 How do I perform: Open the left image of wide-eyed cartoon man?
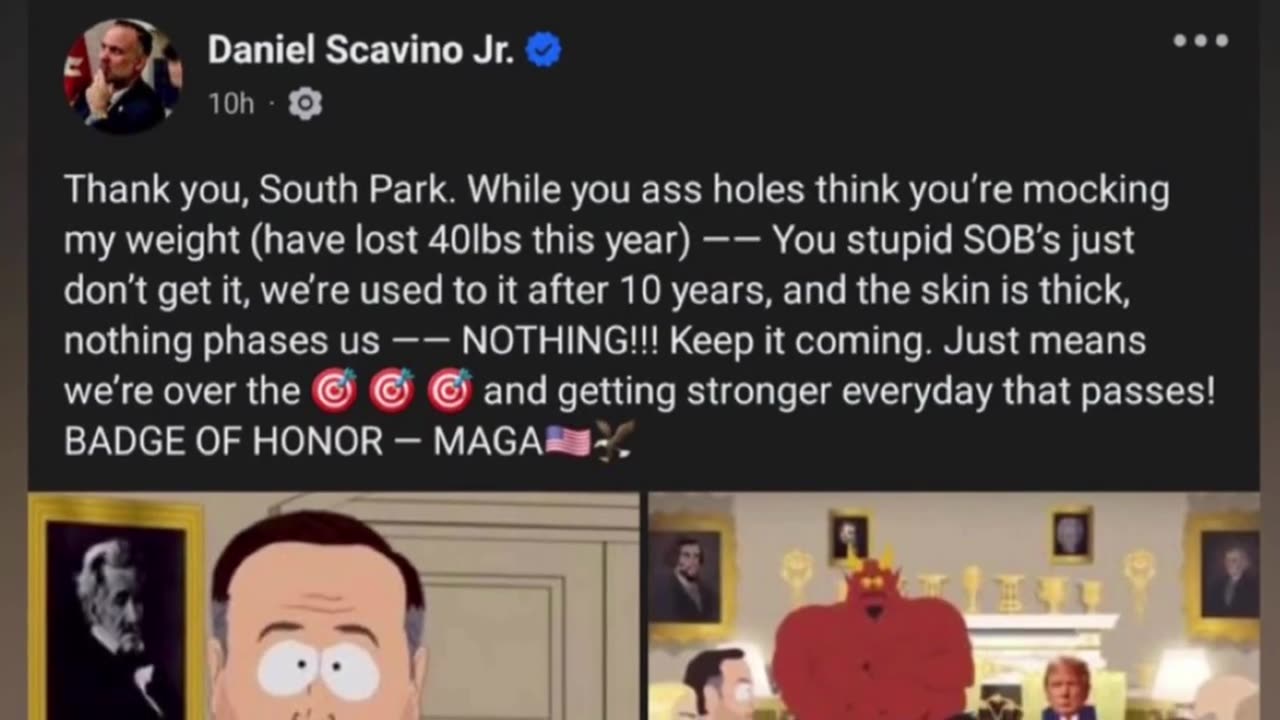(x=334, y=606)
